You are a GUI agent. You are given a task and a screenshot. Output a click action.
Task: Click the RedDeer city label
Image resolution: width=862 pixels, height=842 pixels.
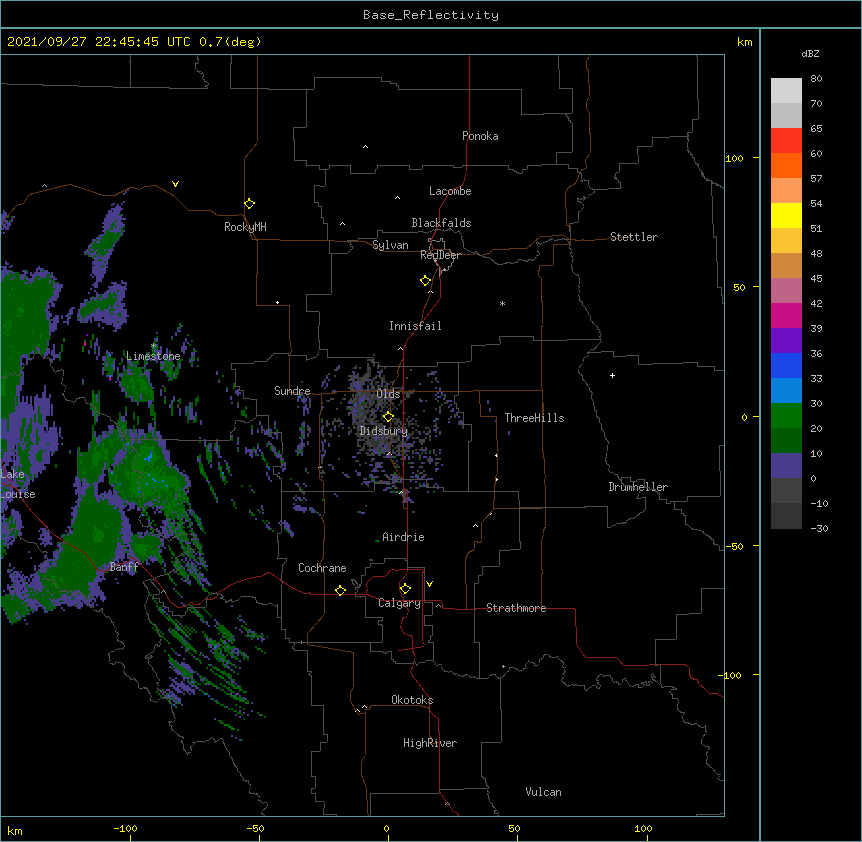[x=440, y=255]
